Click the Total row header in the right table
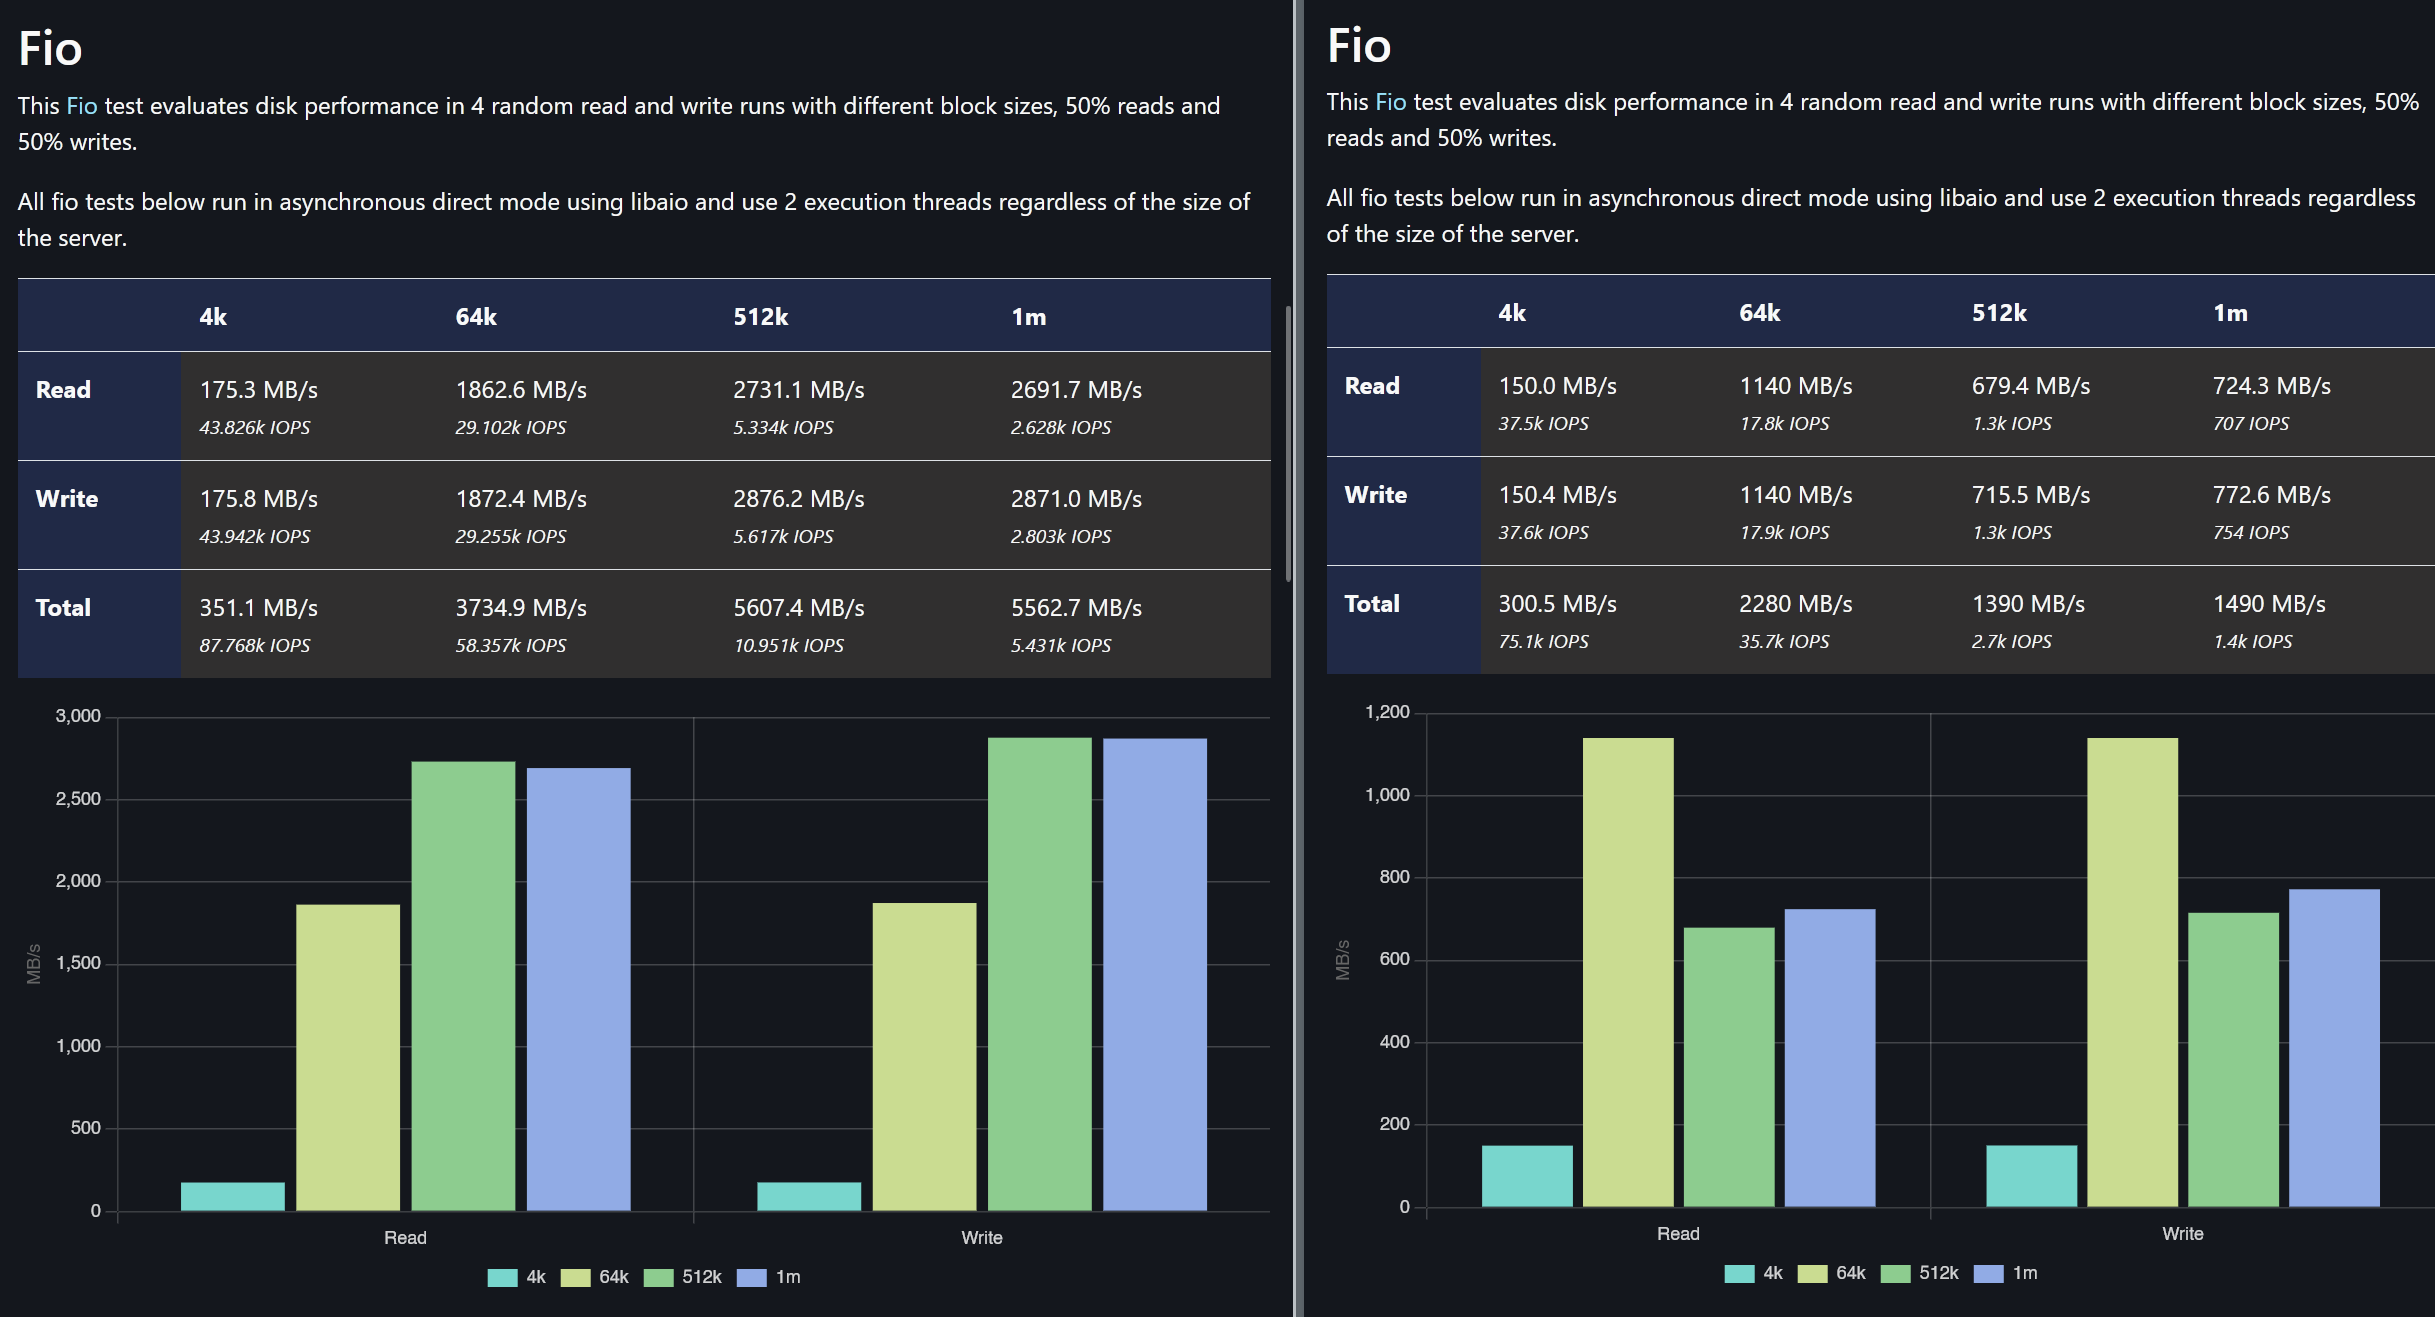The height and width of the screenshot is (1317, 2435). coord(1372,604)
